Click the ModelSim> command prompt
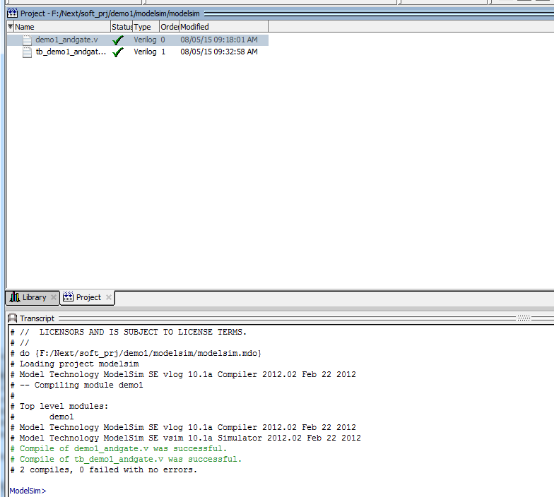This screenshot has width=554, height=498. click(28, 491)
